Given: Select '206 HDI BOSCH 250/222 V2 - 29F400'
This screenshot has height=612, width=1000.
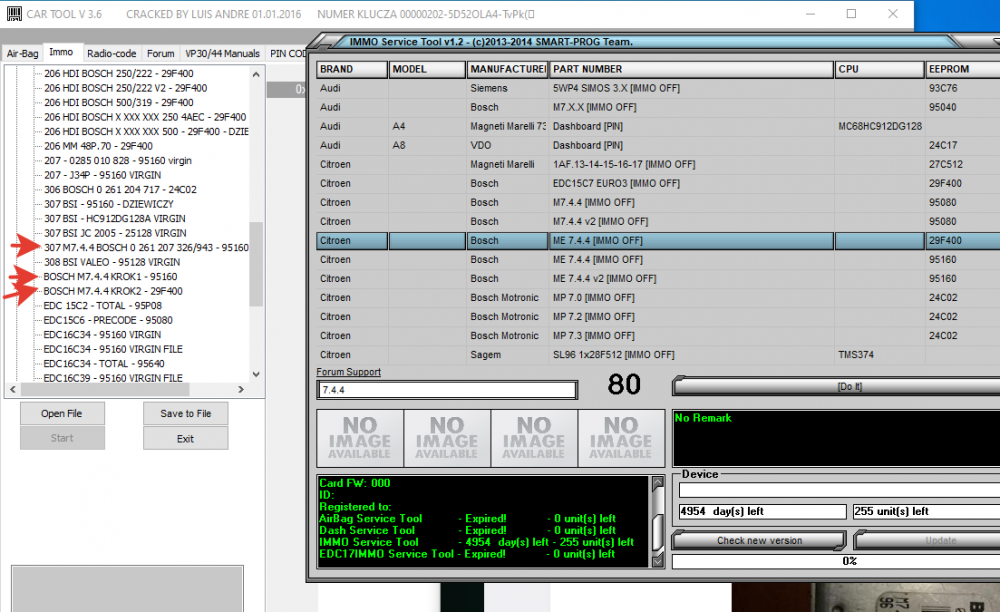Looking at the screenshot, I should [x=126, y=88].
